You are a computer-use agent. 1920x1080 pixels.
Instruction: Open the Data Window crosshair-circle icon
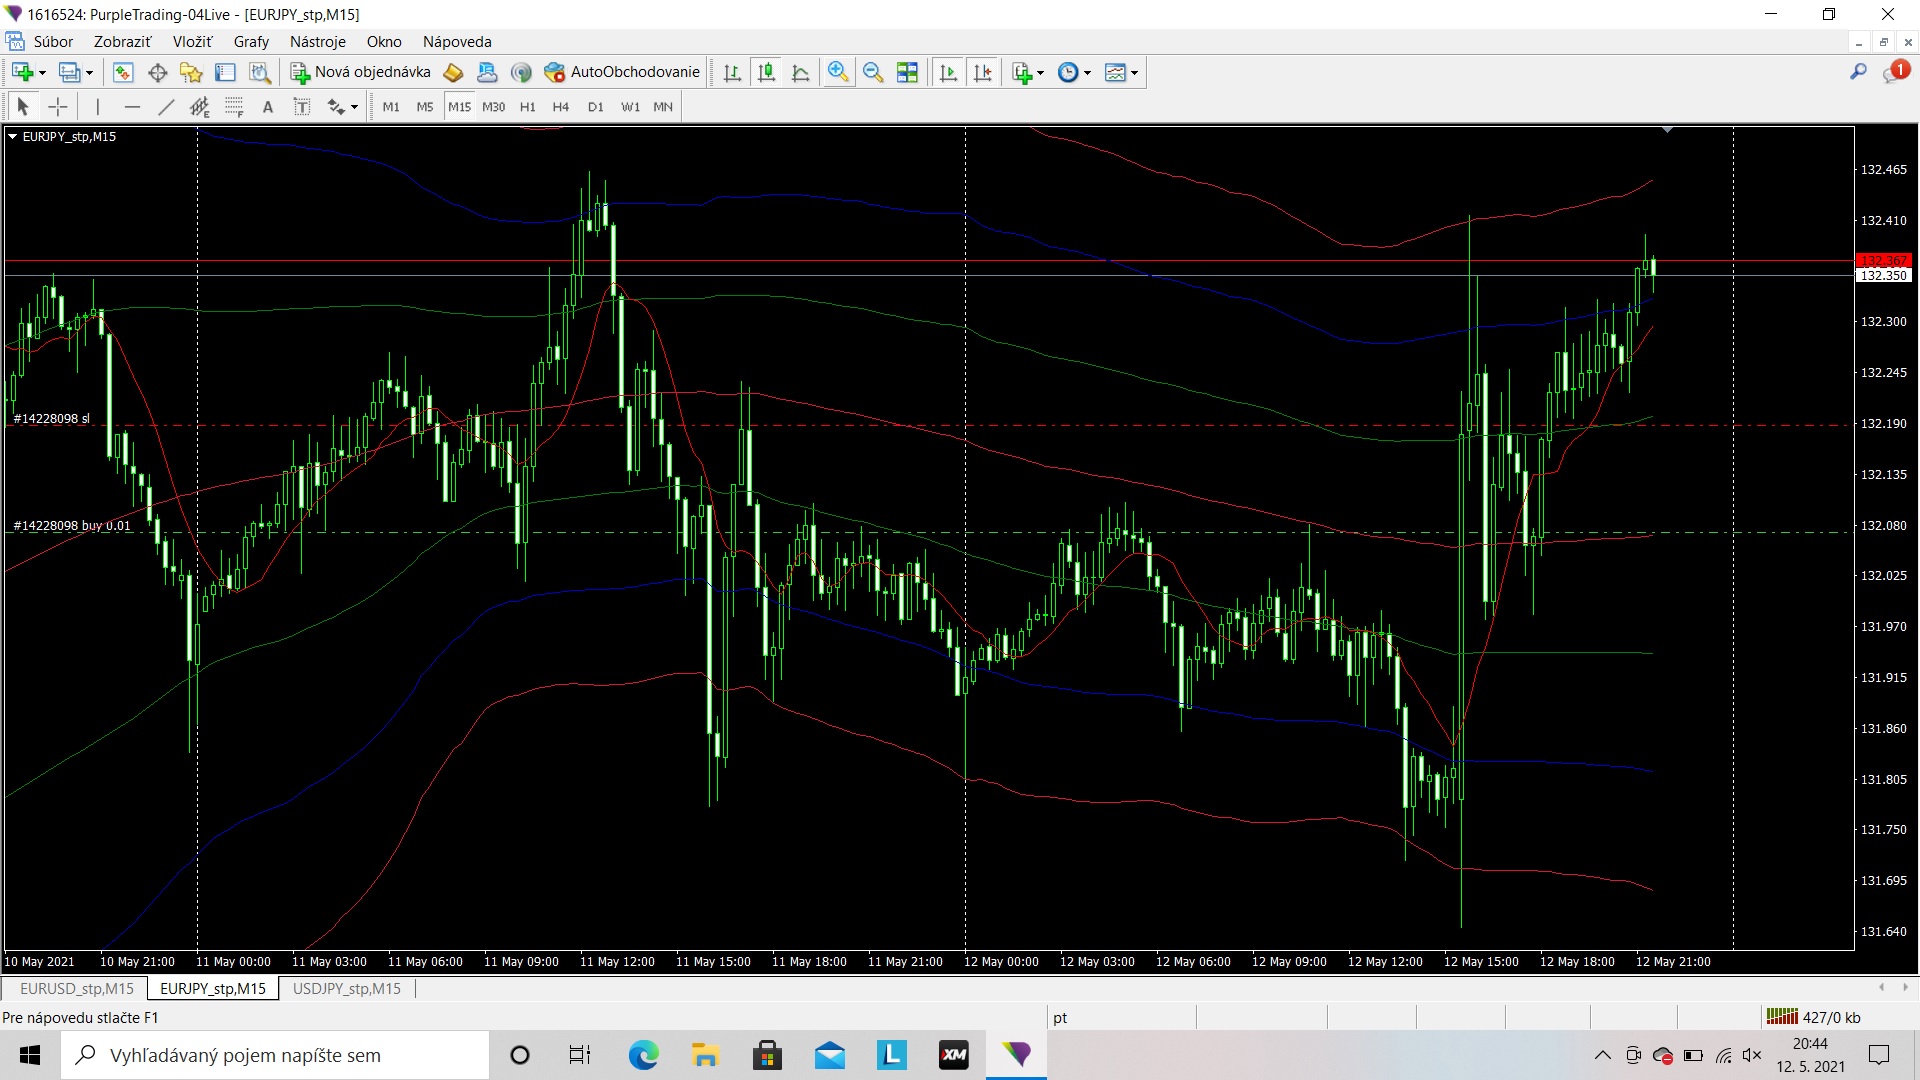pos(157,72)
